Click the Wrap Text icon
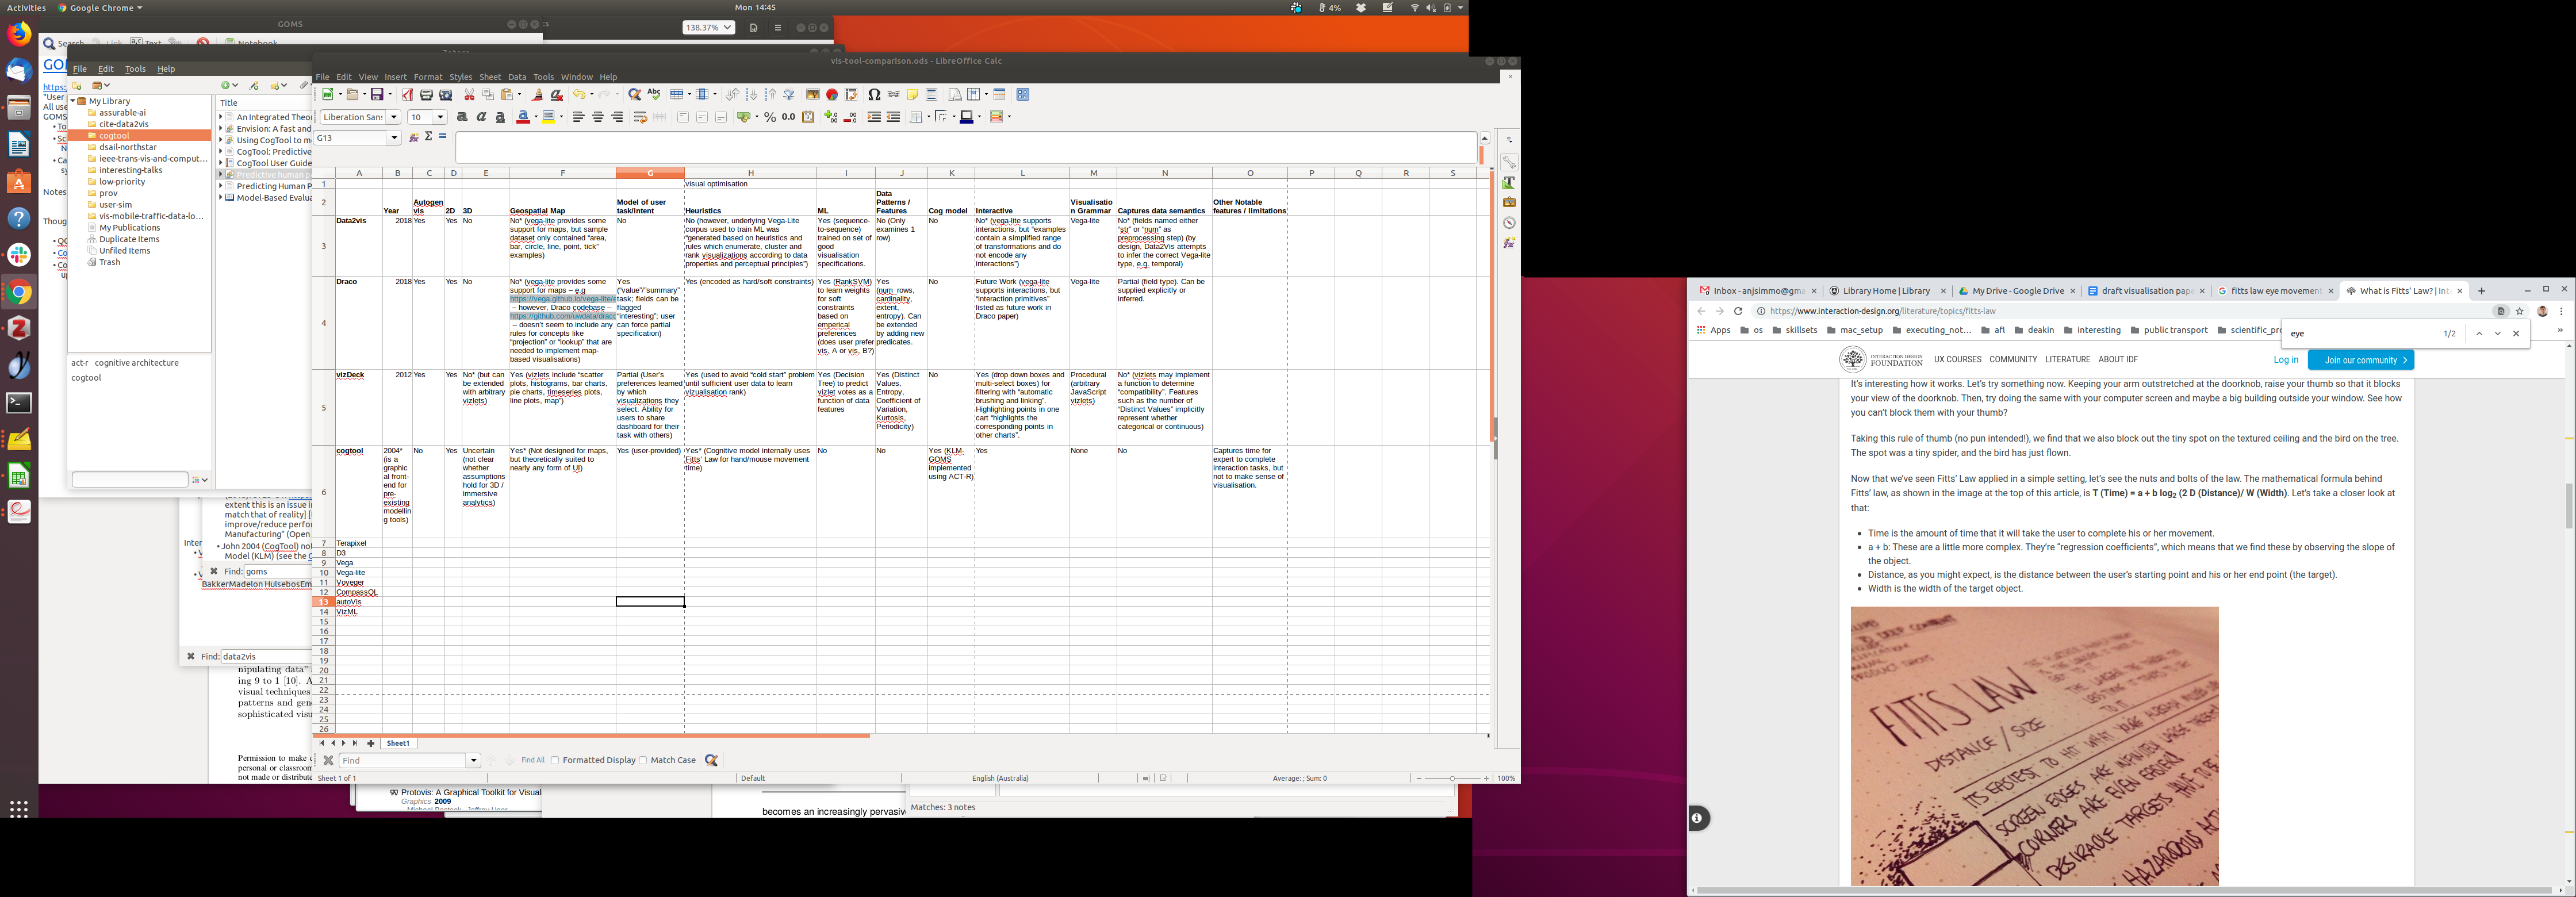This screenshot has height=897, width=2576. tap(640, 117)
